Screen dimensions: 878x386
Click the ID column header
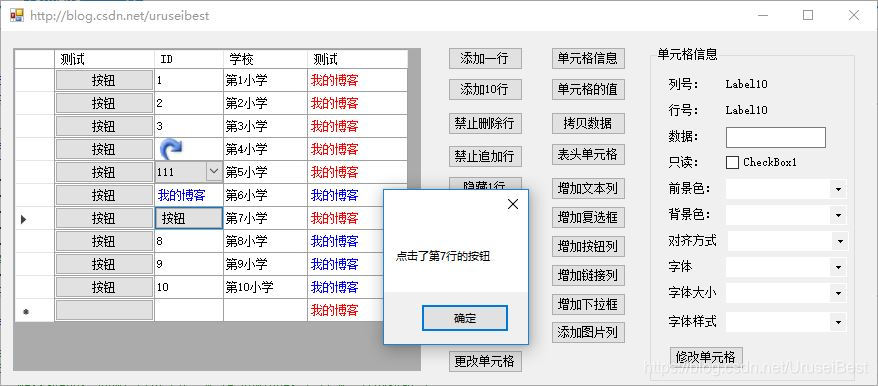click(189, 59)
